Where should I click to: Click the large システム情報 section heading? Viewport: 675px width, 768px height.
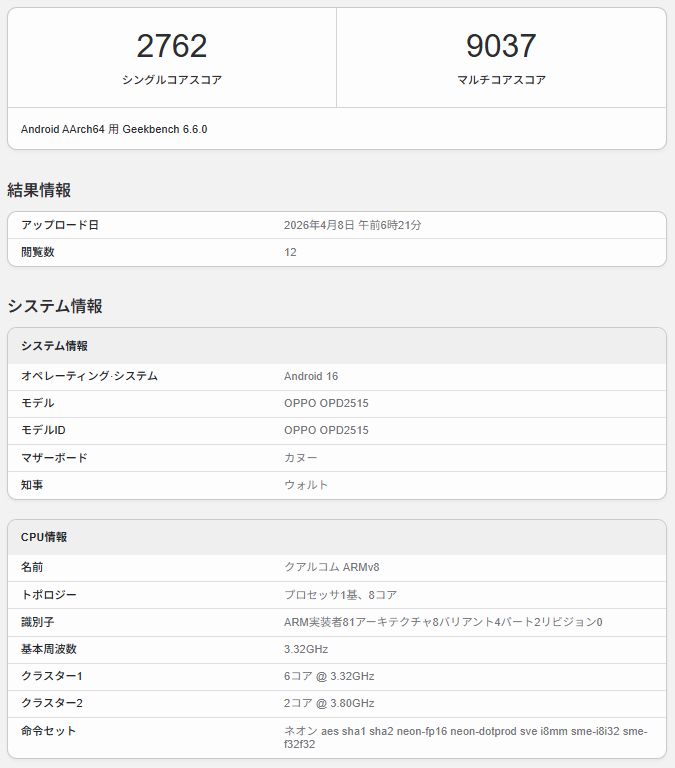coord(55,306)
